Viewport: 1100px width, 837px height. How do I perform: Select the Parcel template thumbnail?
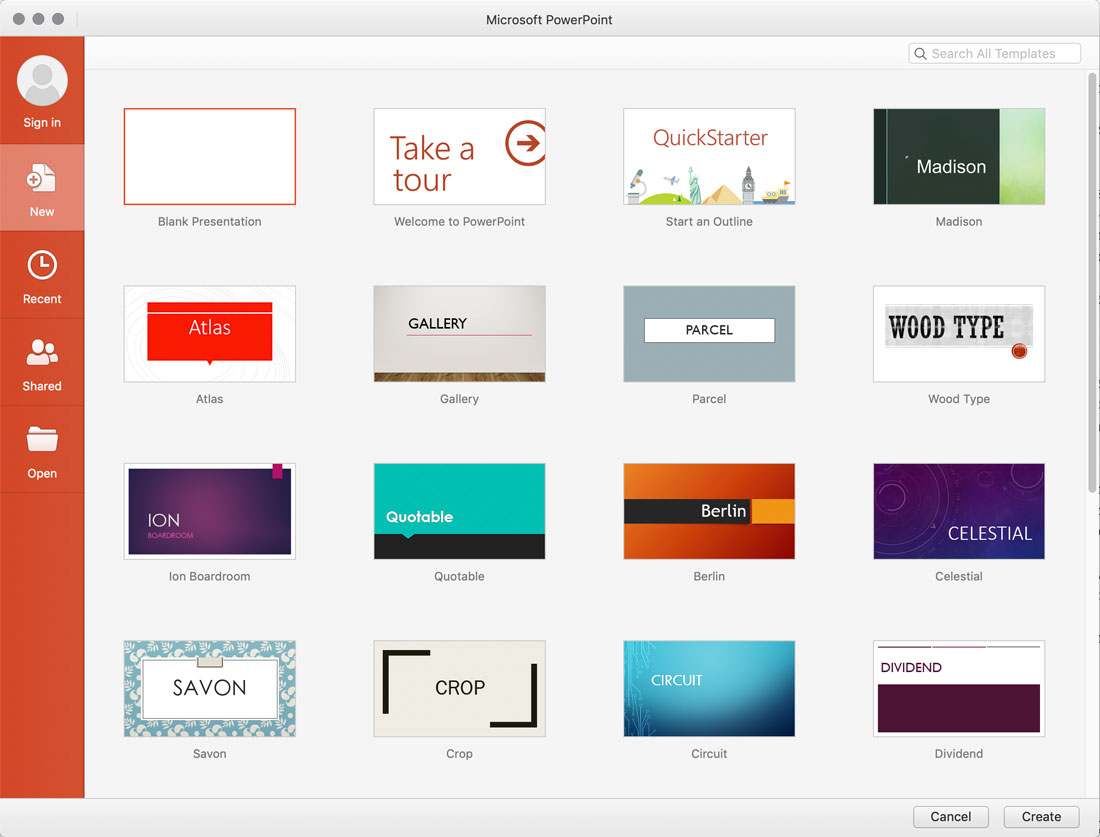click(709, 333)
